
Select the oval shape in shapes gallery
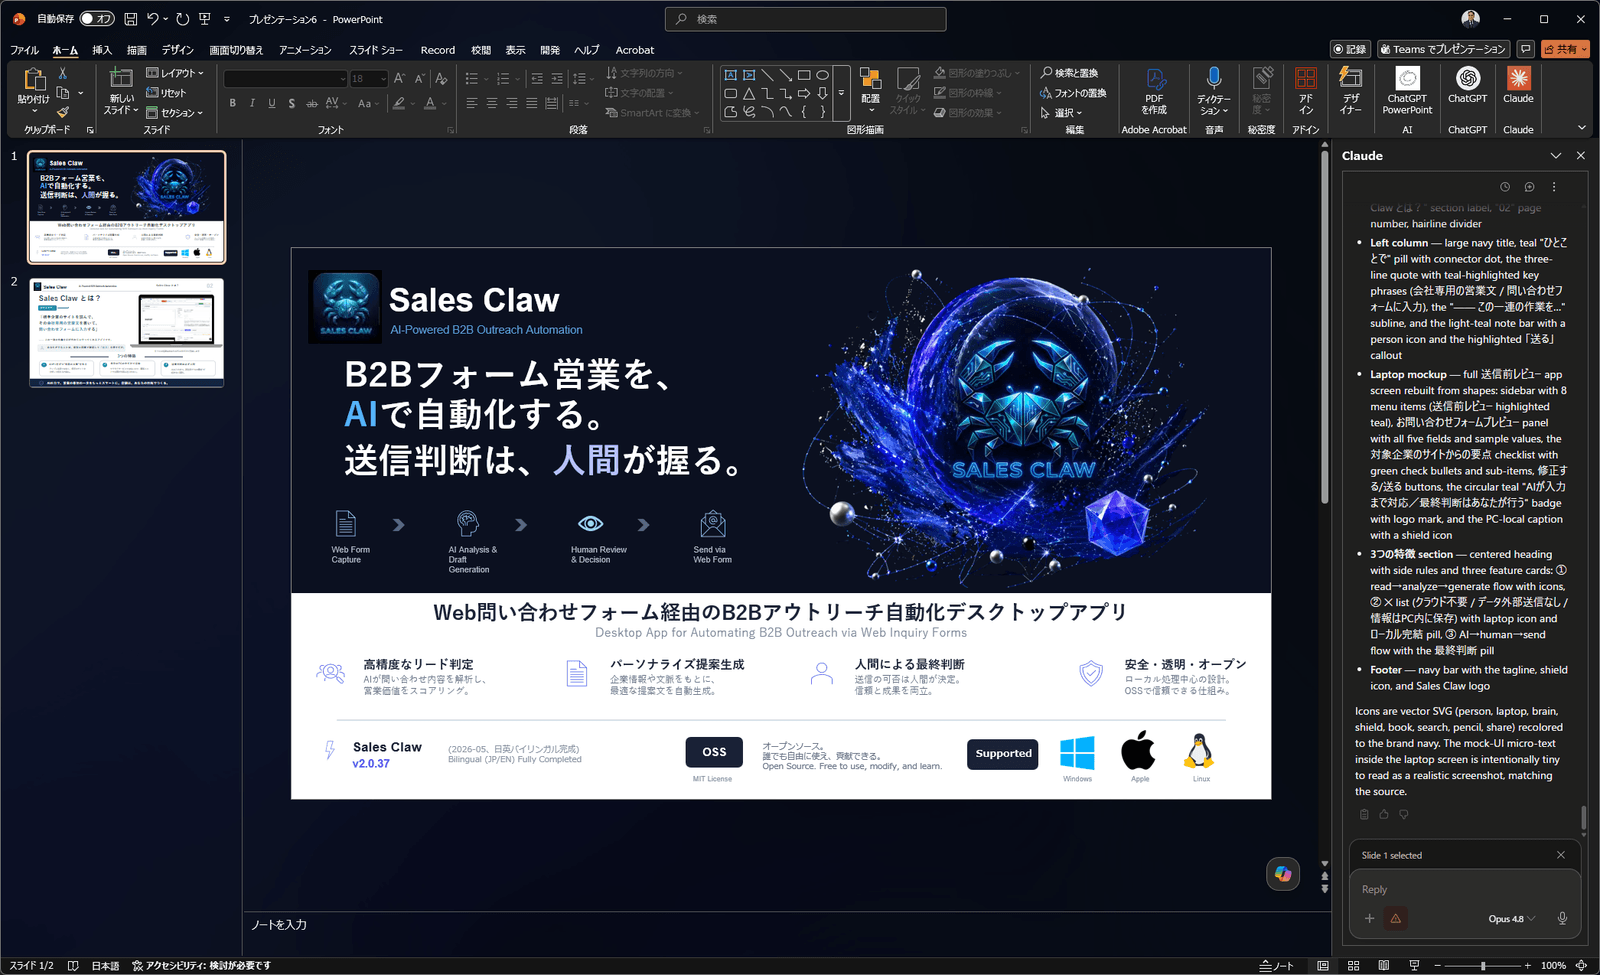[822, 75]
